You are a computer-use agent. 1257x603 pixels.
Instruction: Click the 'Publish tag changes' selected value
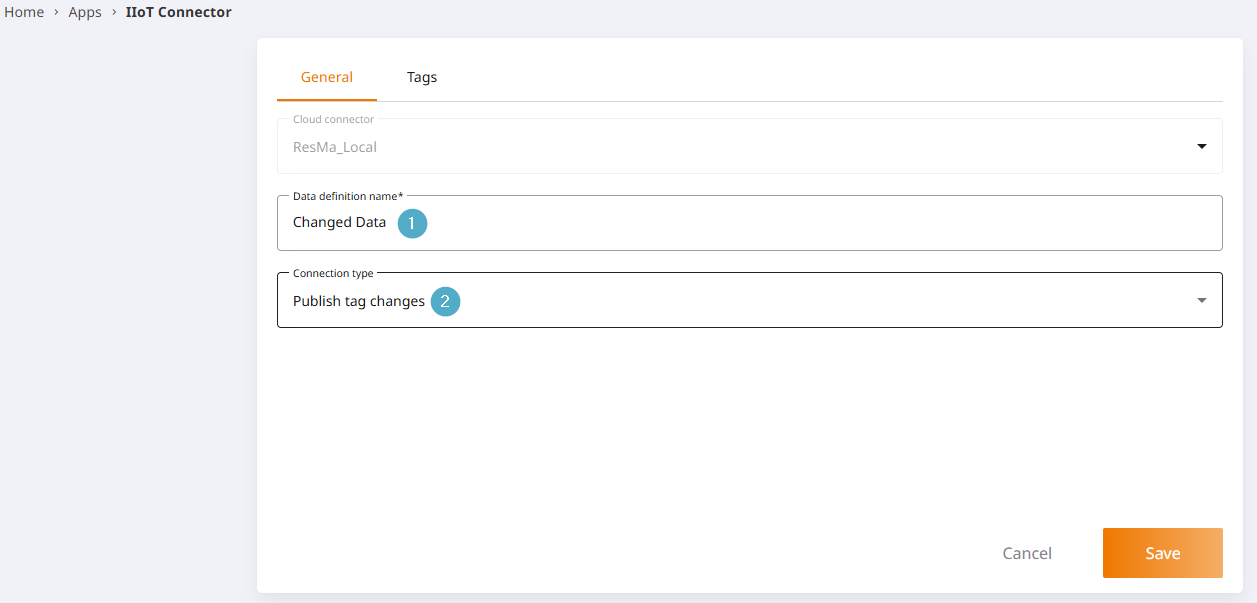[358, 301]
